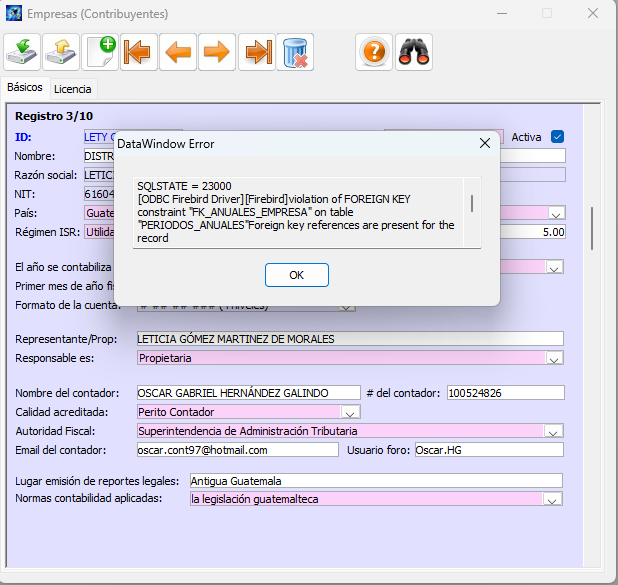The image size is (618, 585).
Task: Click the save record (green arrow disk) icon
Action: [x=22, y=52]
